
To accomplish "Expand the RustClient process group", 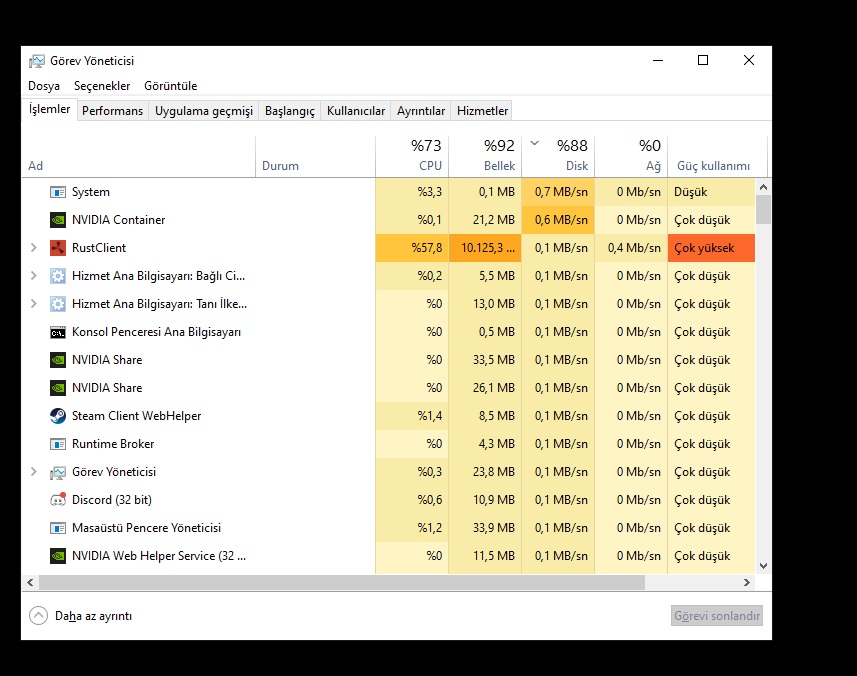I will pos(34,248).
